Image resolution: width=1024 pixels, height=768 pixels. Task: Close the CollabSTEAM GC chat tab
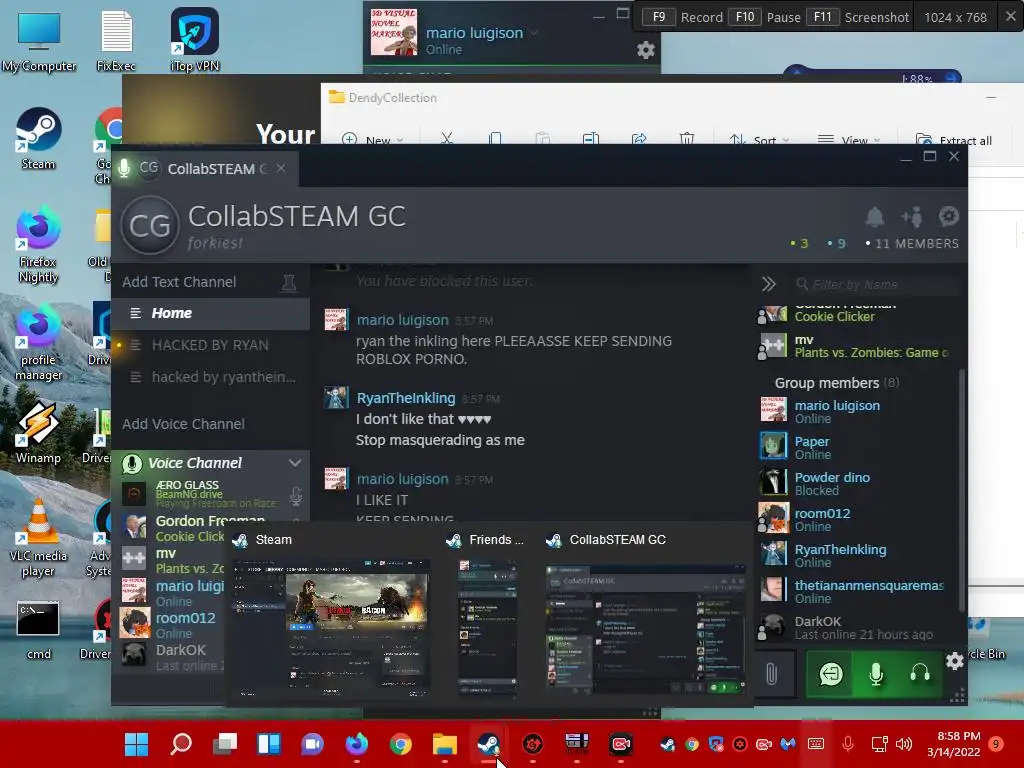tap(281, 168)
